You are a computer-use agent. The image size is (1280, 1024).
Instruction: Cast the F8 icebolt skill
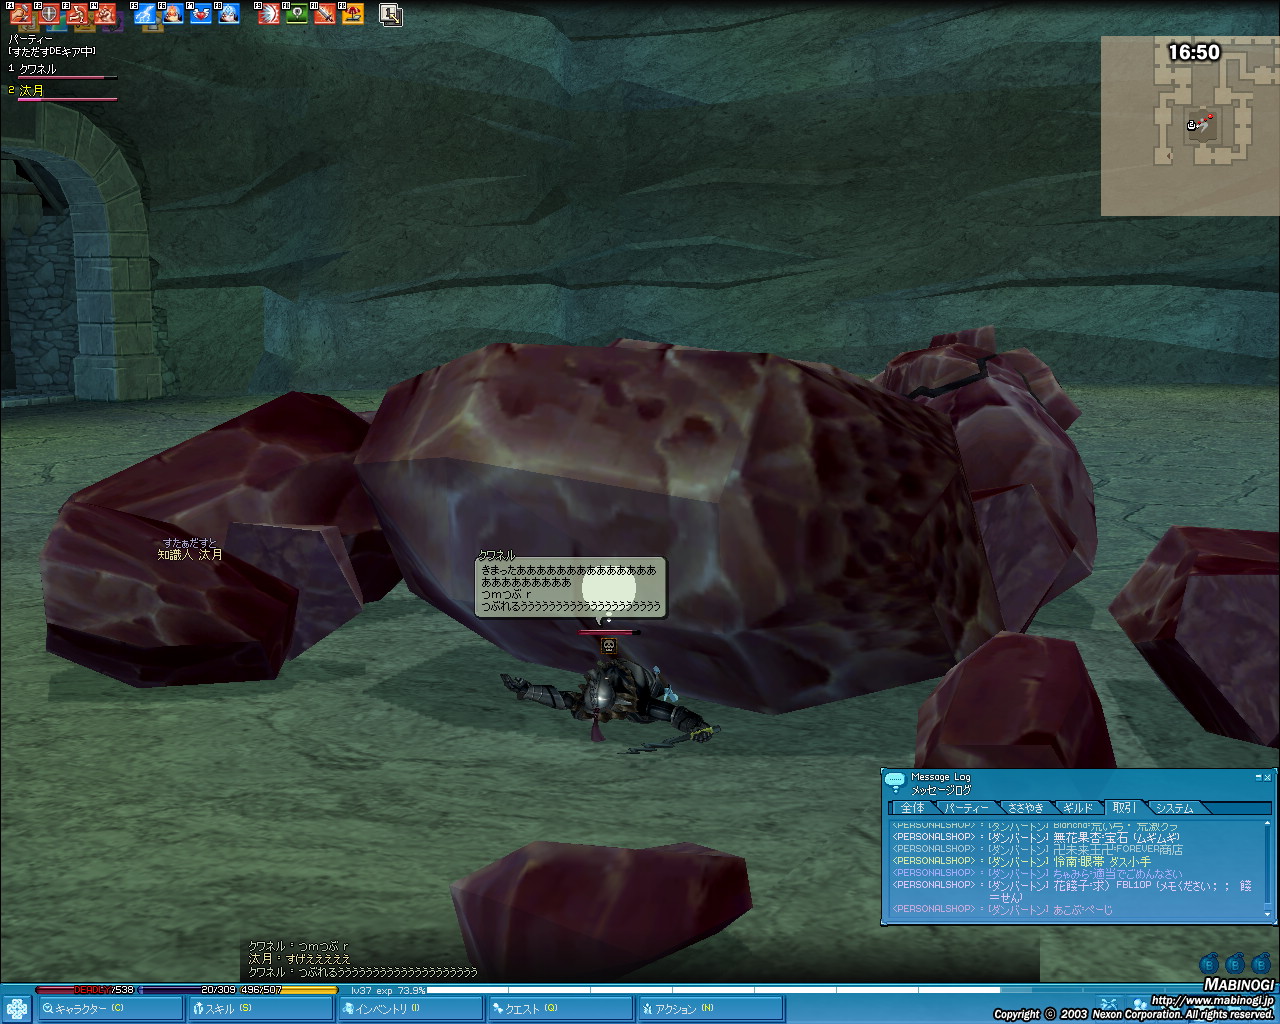229,14
